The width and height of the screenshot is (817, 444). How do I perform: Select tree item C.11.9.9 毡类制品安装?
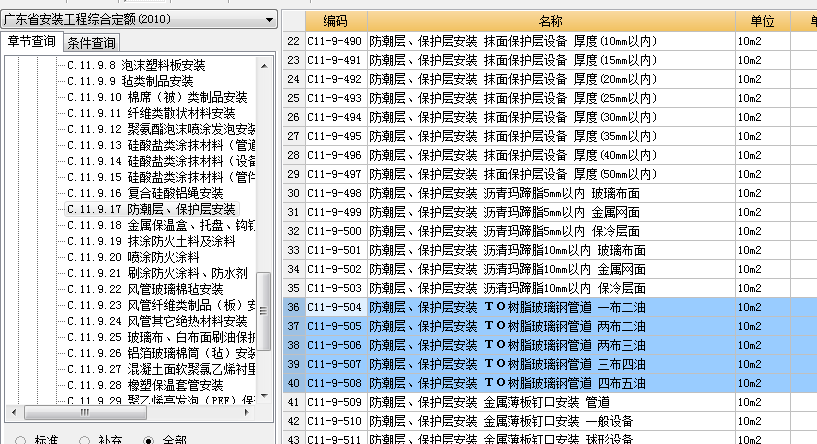pos(130,81)
